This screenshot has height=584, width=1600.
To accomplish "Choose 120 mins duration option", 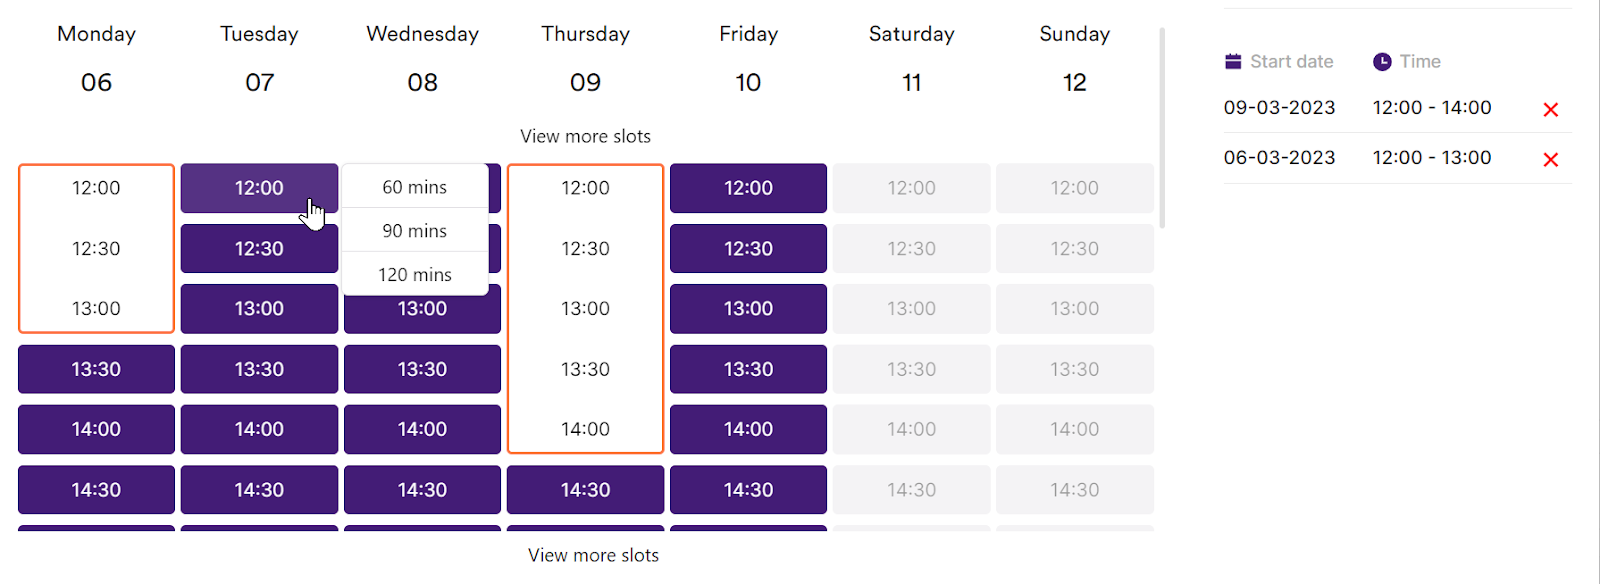I will [x=415, y=274].
